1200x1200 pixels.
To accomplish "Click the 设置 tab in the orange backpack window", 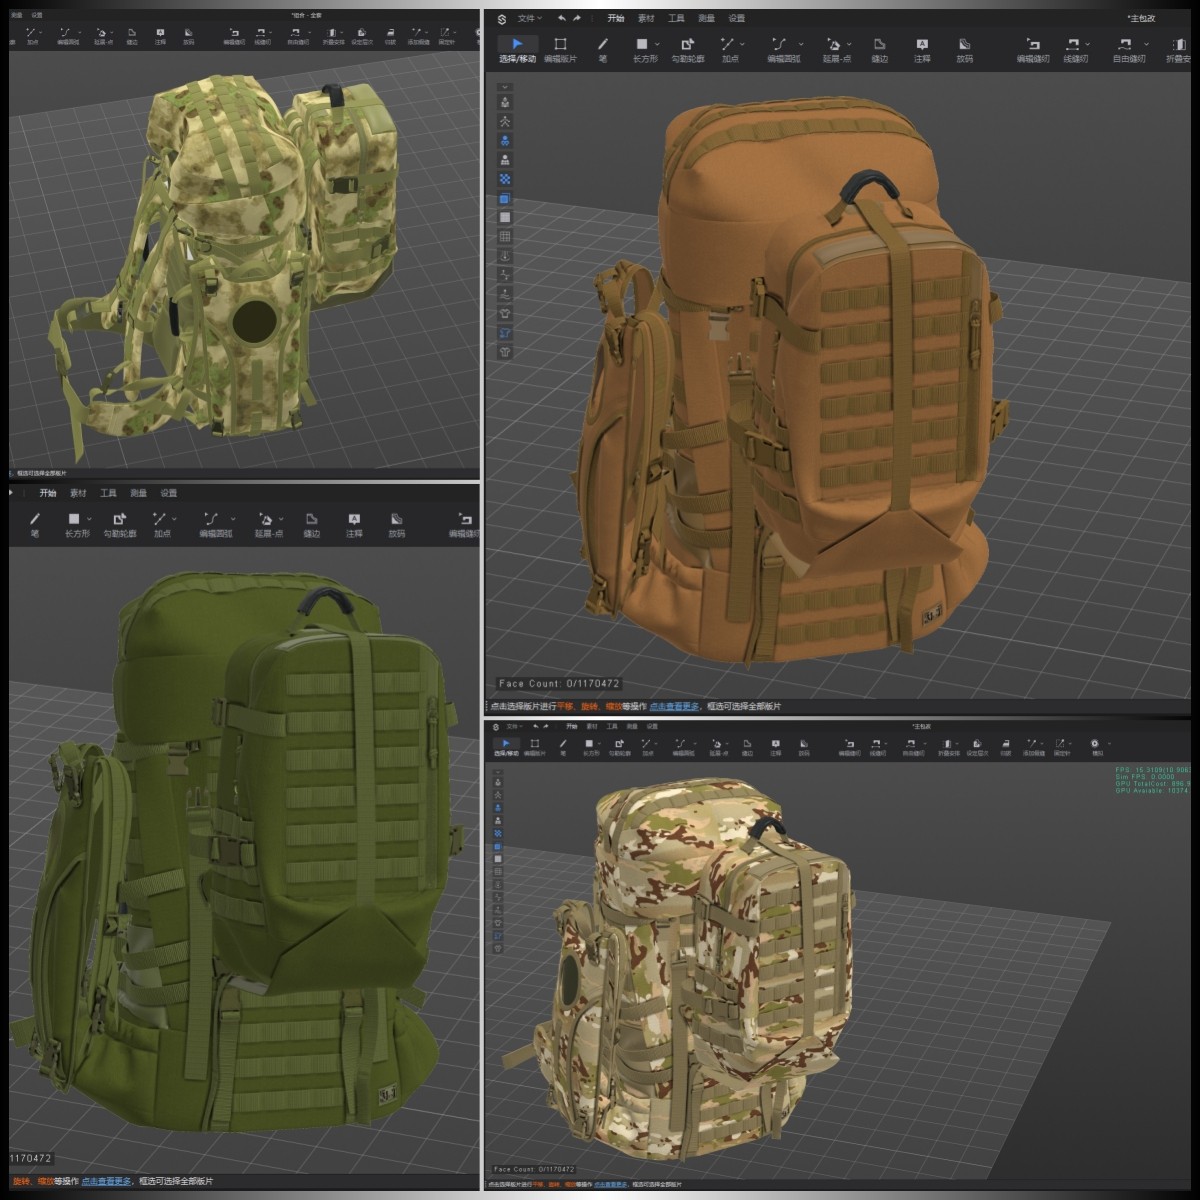I will (736, 18).
